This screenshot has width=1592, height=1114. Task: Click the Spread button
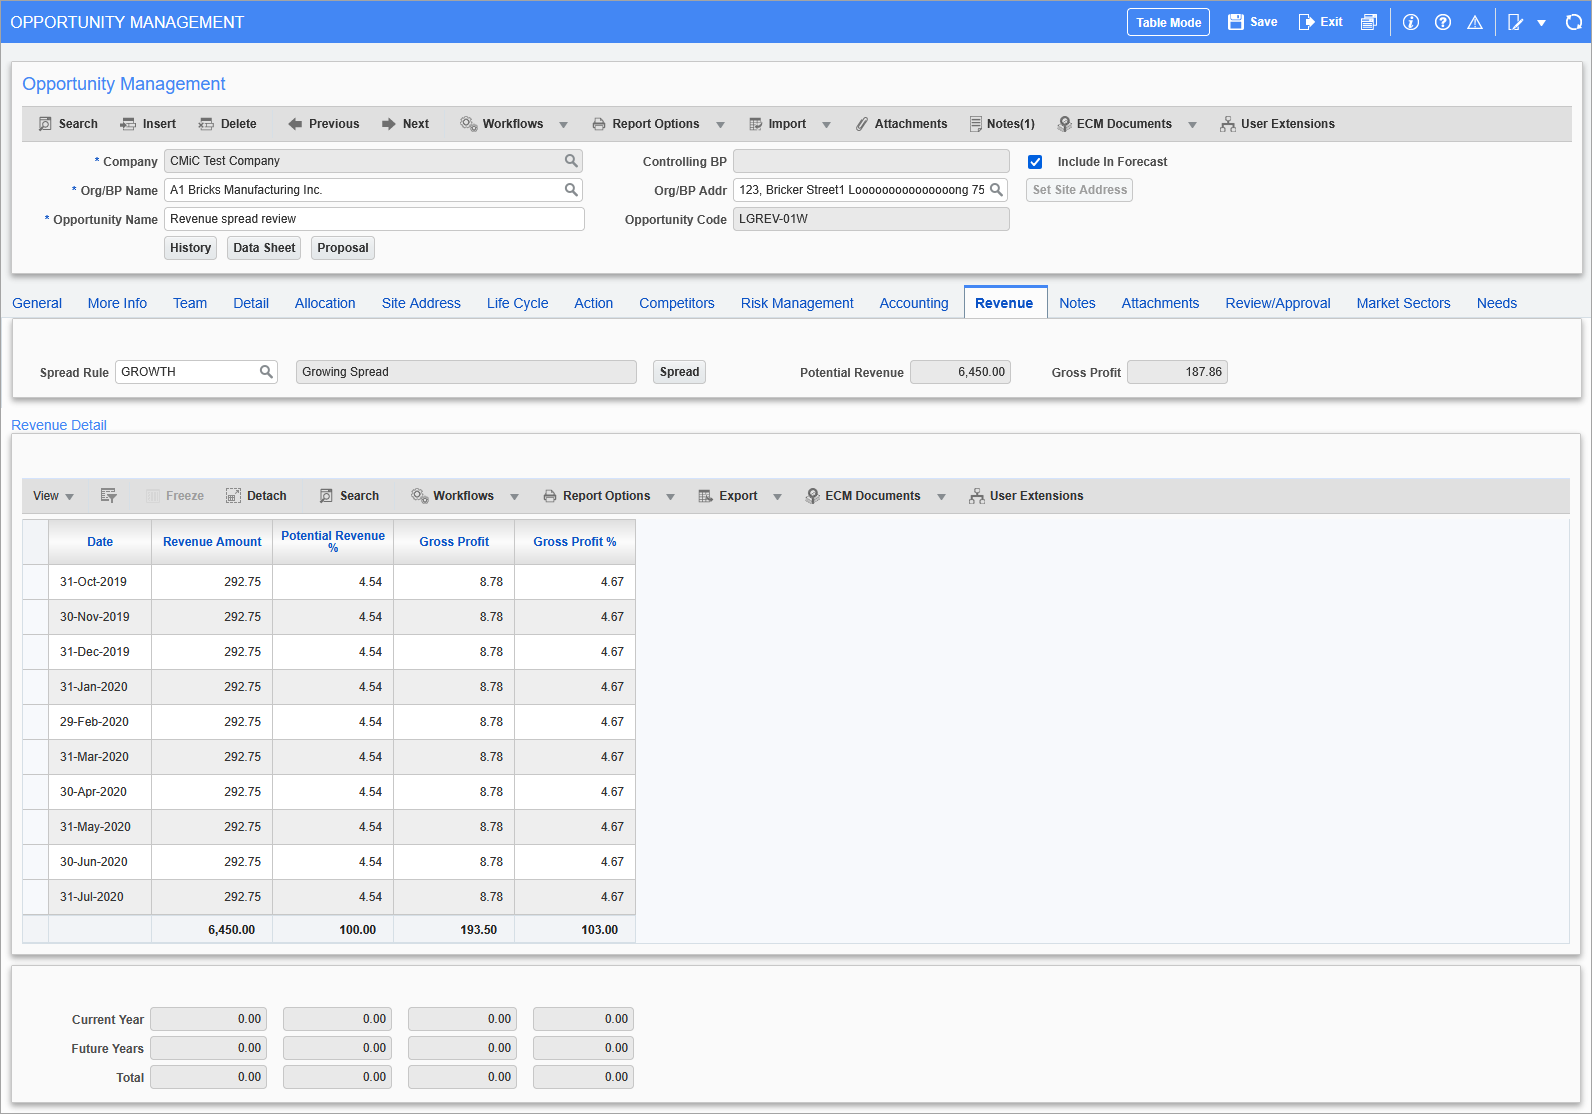pyautogui.click(x=679, y=372)
